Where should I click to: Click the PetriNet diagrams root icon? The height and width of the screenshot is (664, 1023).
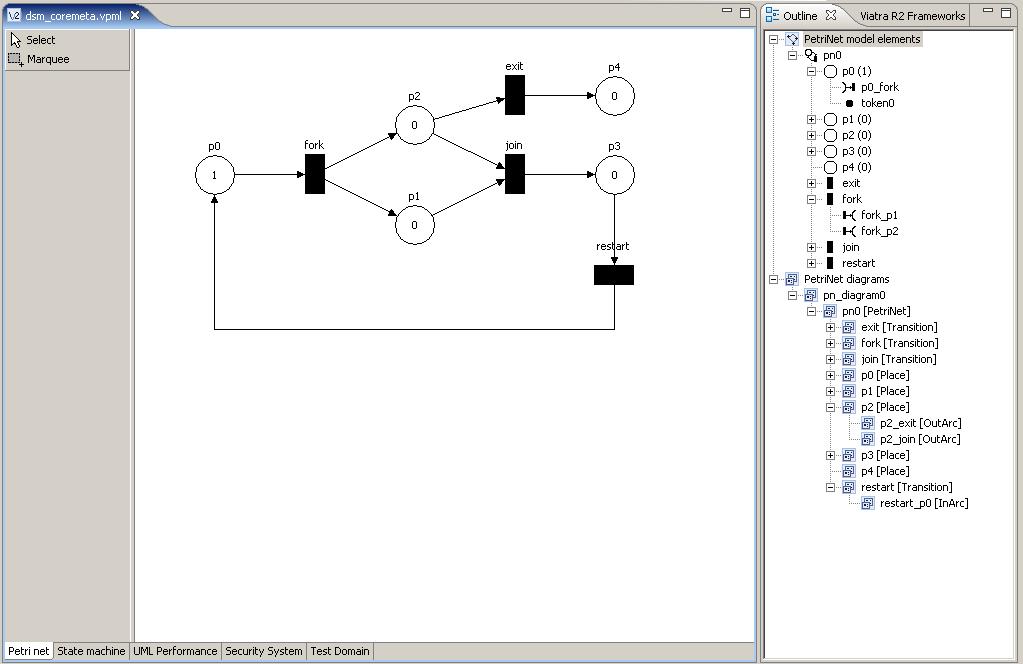pos(792,279)
